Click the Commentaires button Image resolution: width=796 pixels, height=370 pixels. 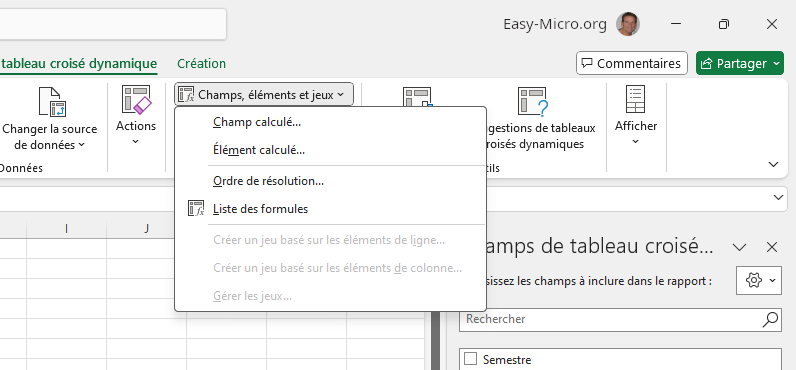click(632, 63)
